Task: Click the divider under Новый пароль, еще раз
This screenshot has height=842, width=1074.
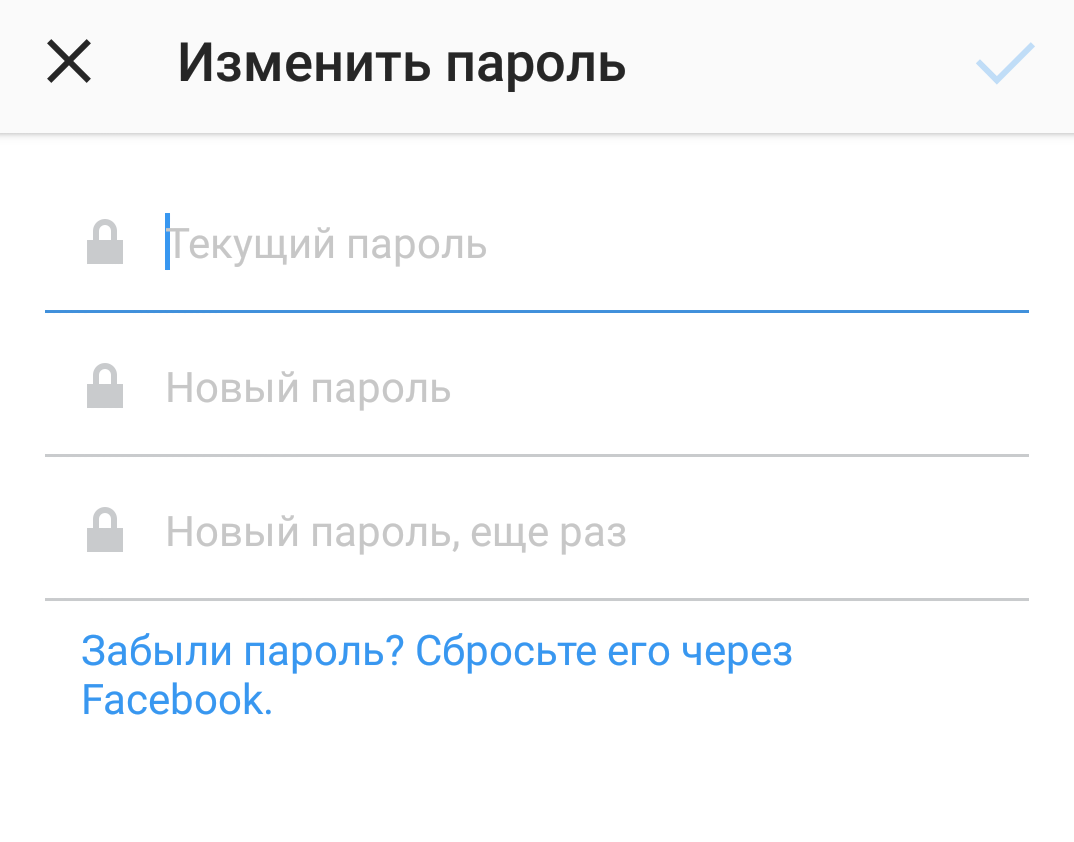Action: pyautogui.click(x=536, y=599)
